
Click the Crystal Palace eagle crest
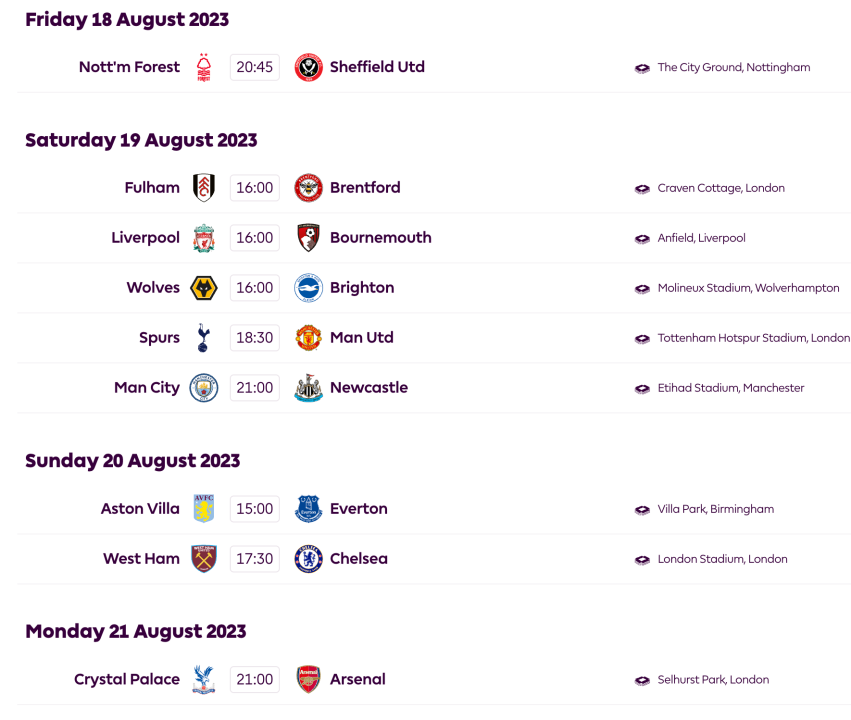(x=204, y=680)
